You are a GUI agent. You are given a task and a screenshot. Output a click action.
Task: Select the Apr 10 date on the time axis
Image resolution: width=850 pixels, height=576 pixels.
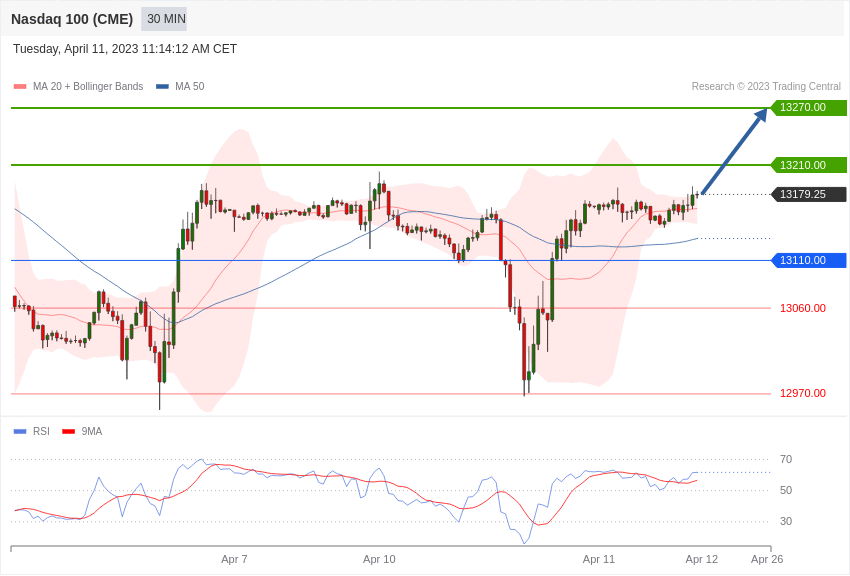(x=379, y=559)
